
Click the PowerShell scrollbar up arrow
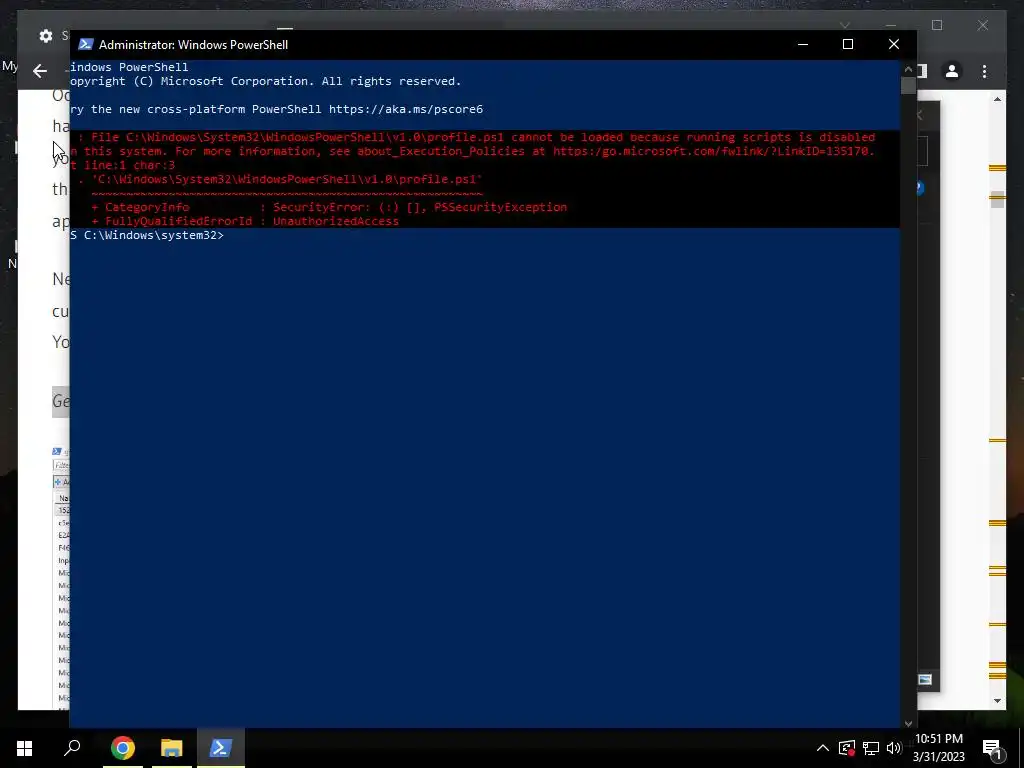coord(908,69)
